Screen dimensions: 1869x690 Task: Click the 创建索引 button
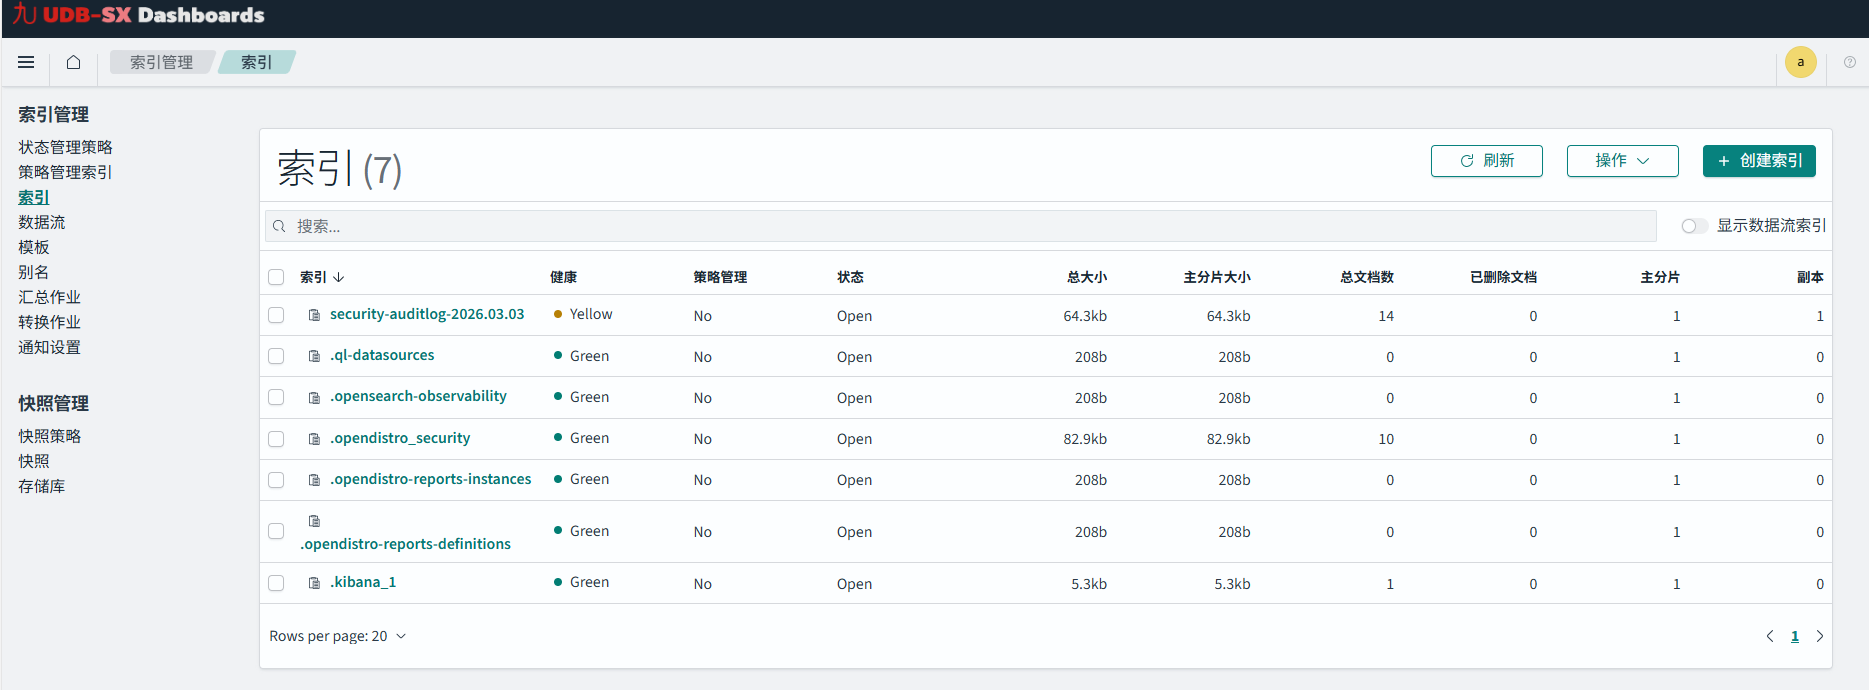pos(1759,161)
